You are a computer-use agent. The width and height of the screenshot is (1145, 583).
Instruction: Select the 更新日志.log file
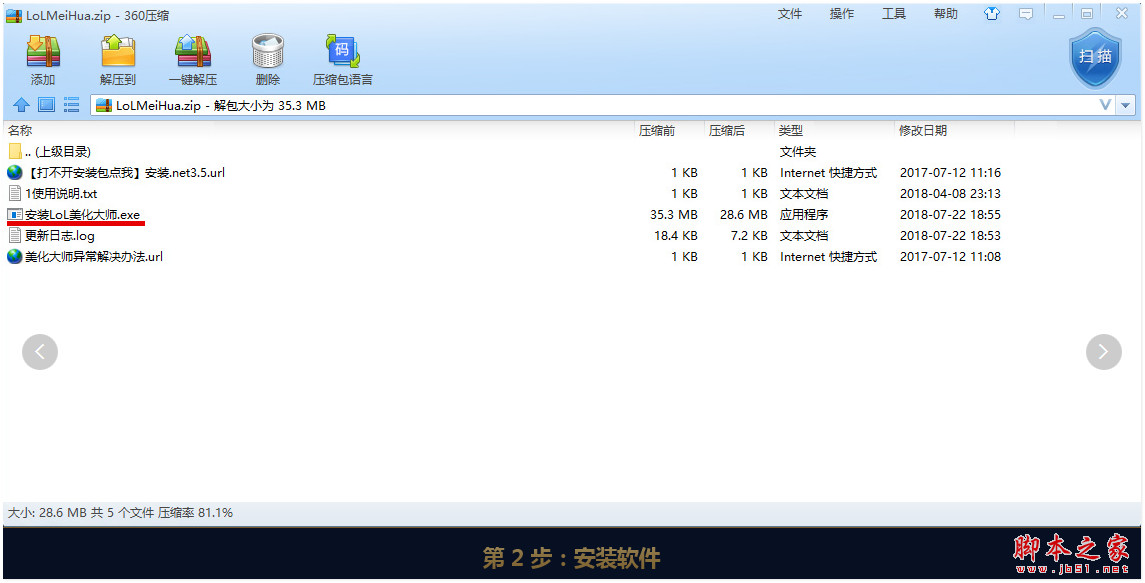pos(51,236)
